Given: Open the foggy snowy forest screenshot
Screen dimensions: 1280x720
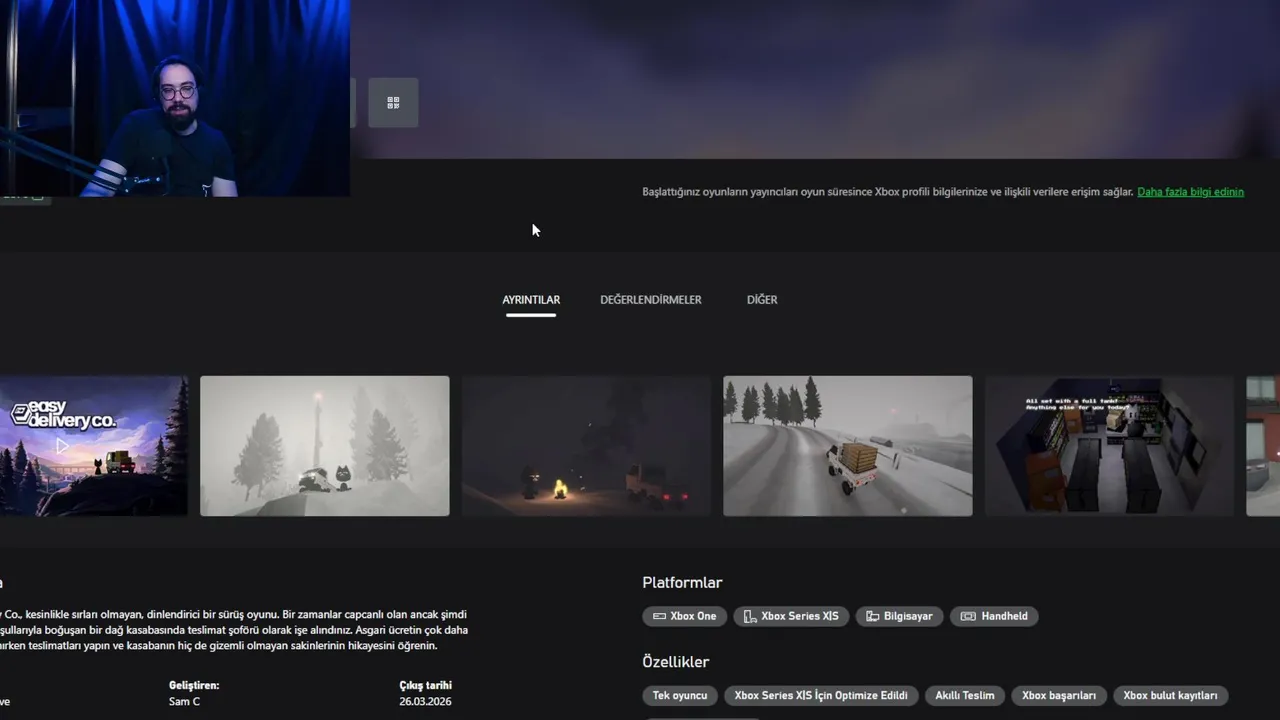Looking at the screenshot, I should (325, 446).
